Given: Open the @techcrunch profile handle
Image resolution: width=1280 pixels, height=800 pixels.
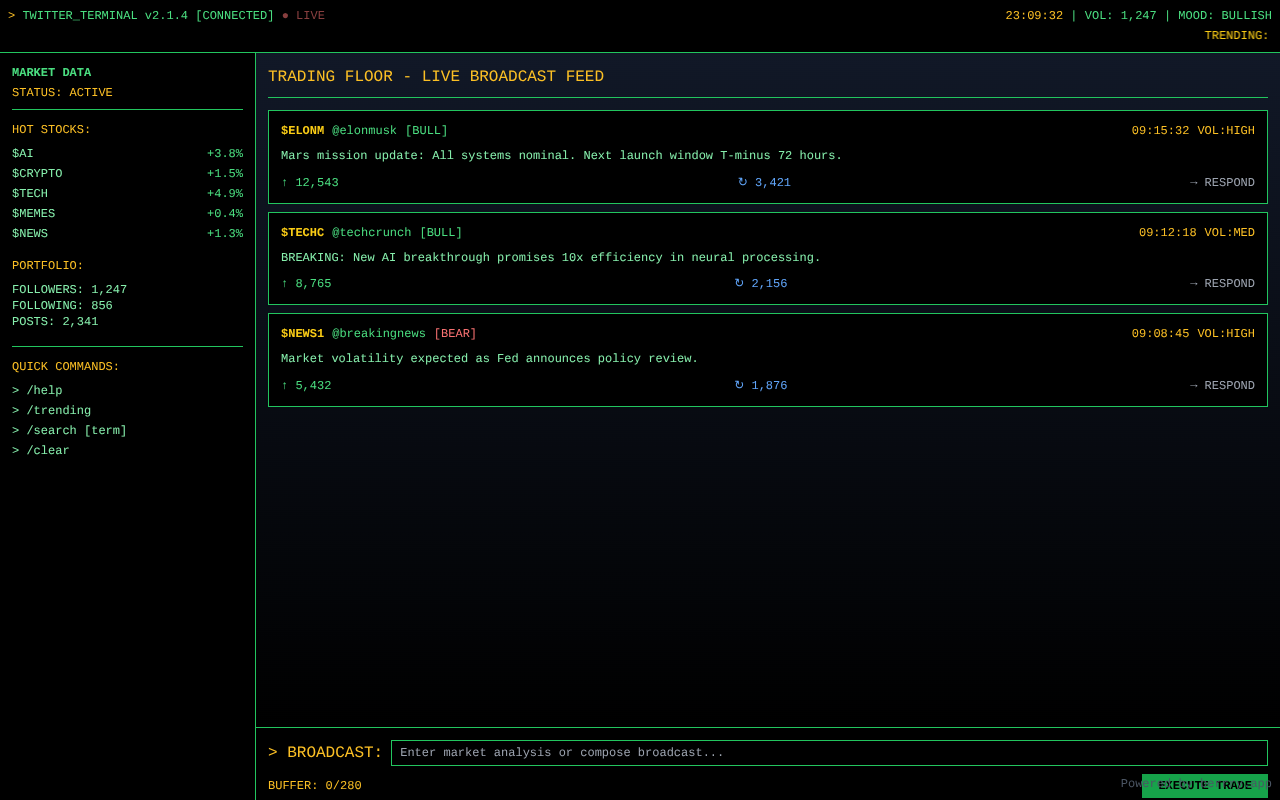Looking at the screenshot, I should tap(371, 233).
